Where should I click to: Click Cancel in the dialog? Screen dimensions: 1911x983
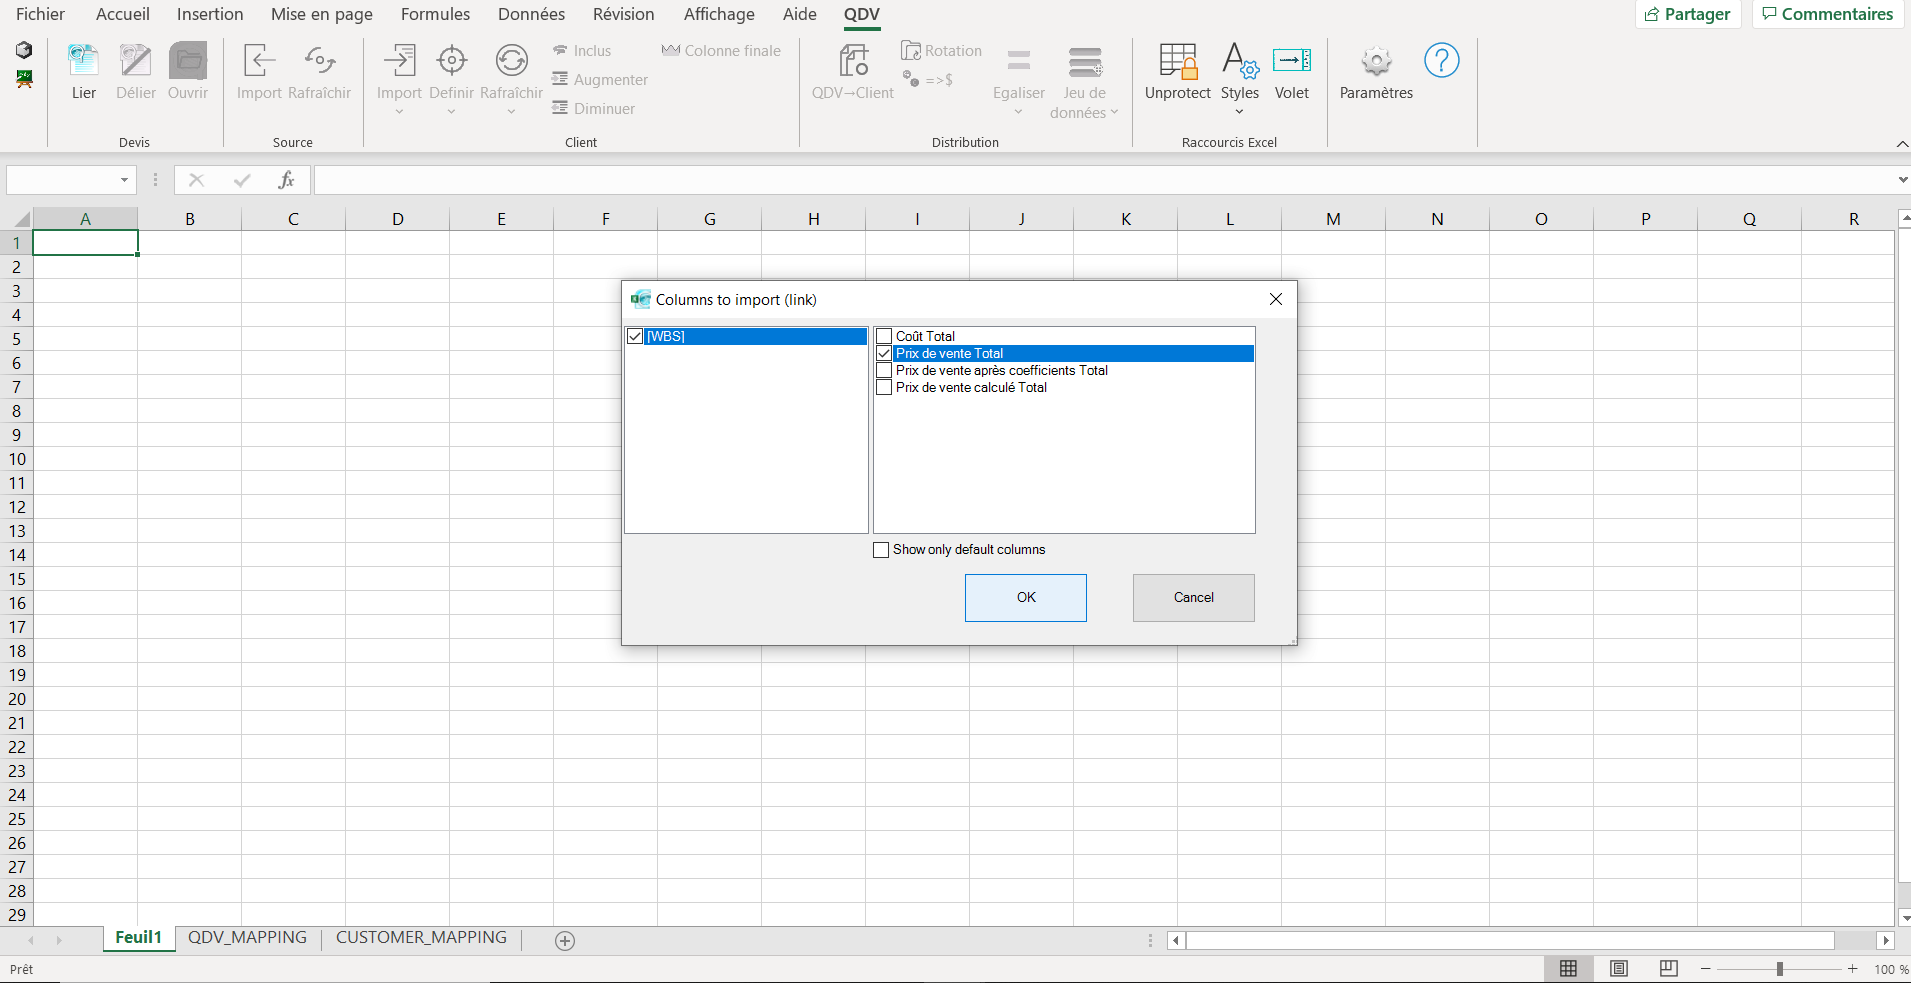pos(1194,598)
